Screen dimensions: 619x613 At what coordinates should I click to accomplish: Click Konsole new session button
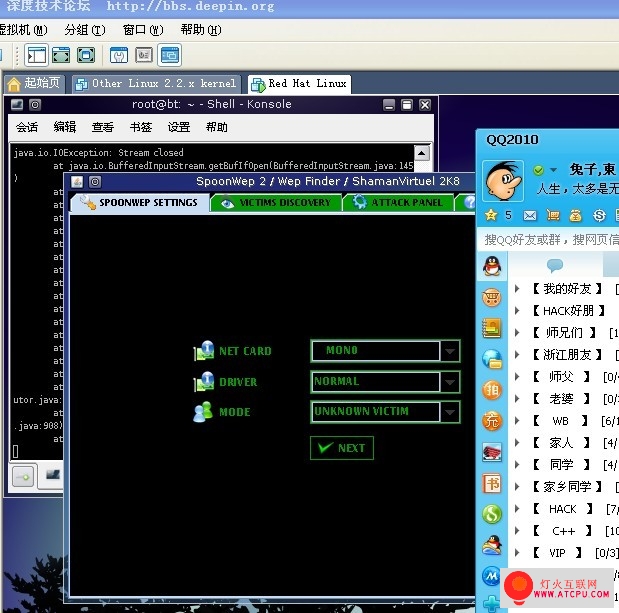23,477
